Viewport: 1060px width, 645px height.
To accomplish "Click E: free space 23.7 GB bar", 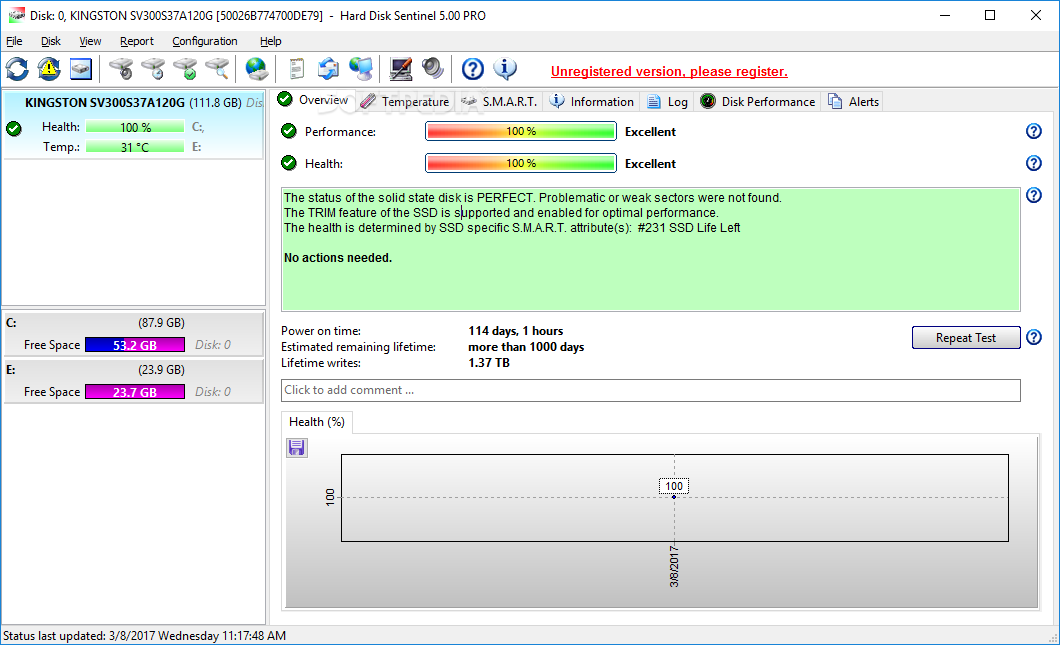I will (135, 391).
